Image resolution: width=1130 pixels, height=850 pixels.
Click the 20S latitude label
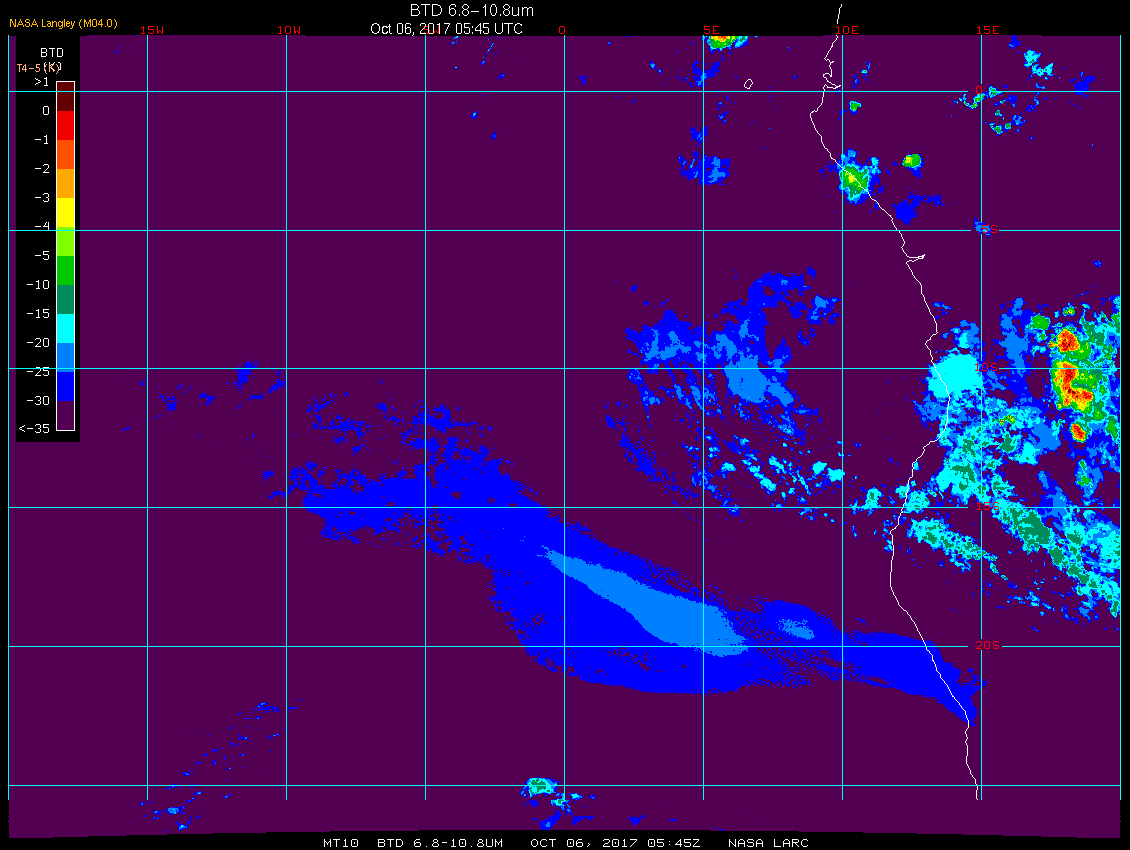pyautogui.click(x=987, y=645)
